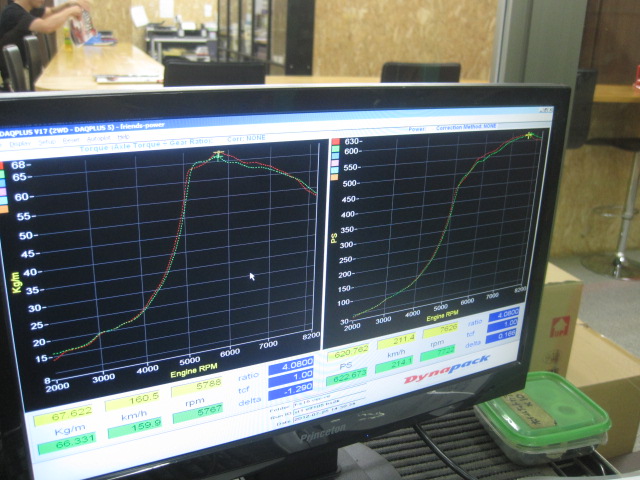
Task: Click the Dynapack logo
Action: [447, 369]
